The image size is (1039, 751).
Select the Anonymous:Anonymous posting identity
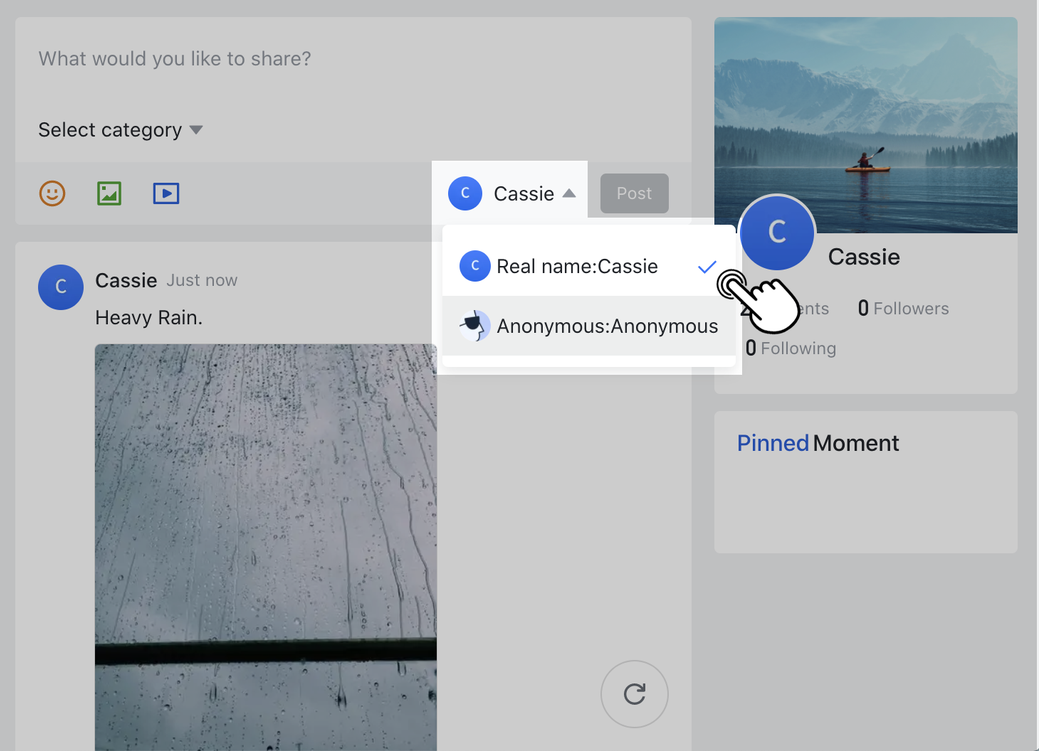pyautogui.click(x=588, y=326)
